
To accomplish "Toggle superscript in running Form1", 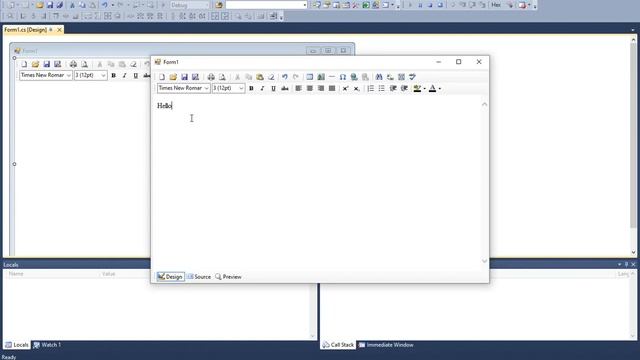I will tap(345, 89).
